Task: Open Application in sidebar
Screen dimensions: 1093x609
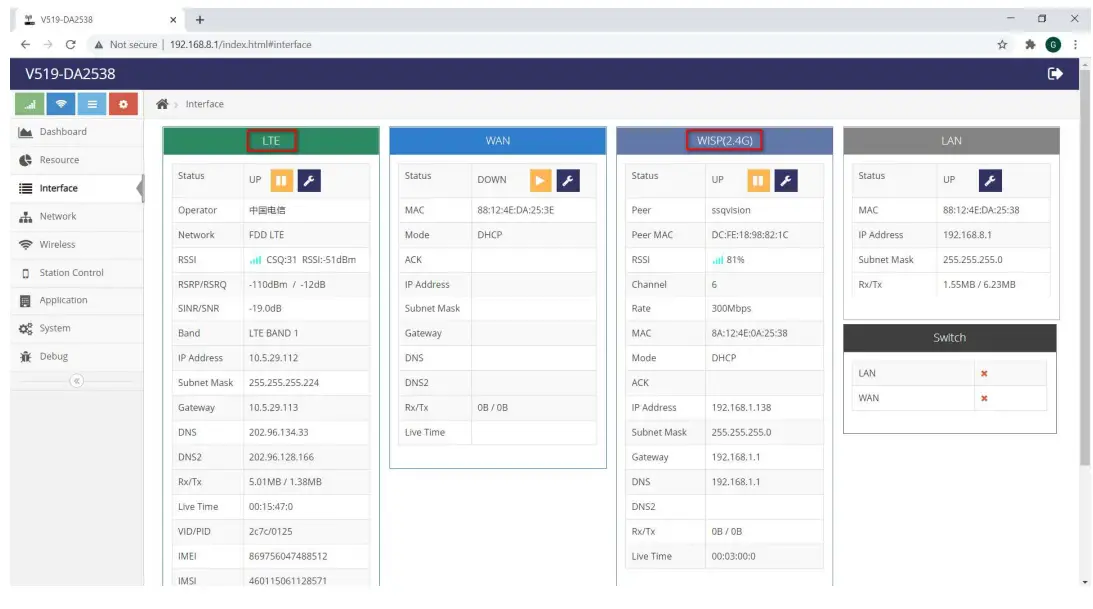Action: point(77,300)
